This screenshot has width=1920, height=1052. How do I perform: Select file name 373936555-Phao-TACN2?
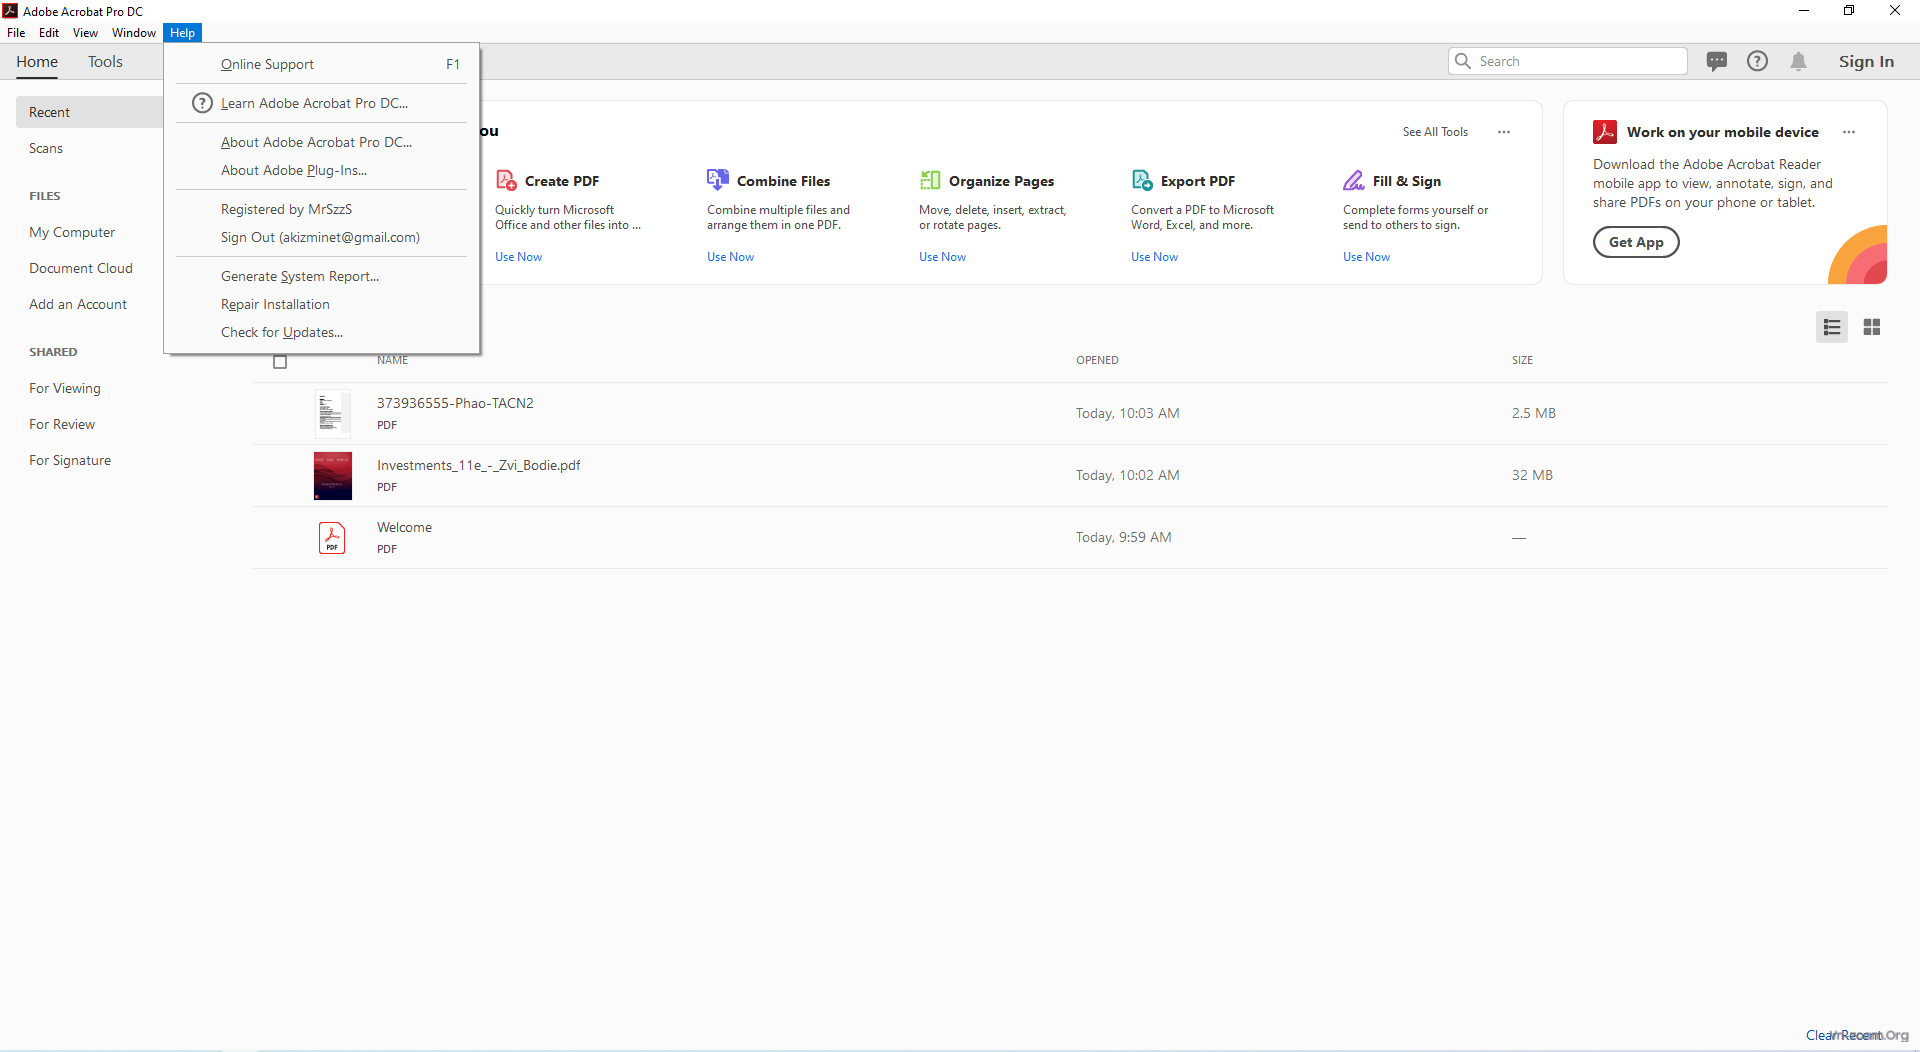tap(455, 403)
